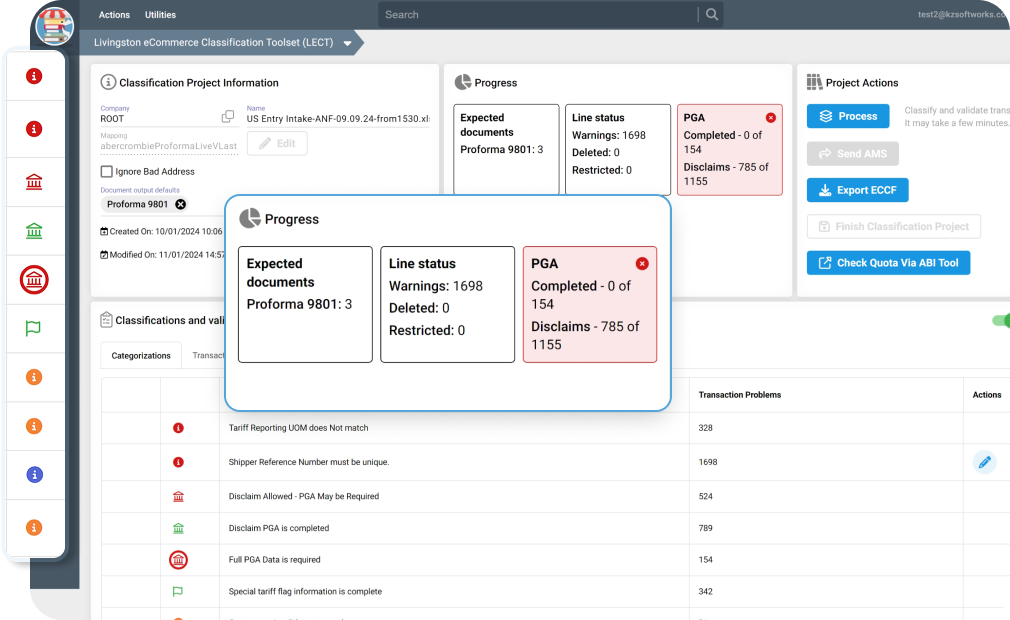Click calendar icon beside Modified On date
1010x620 pixels.
coord(104,254)
